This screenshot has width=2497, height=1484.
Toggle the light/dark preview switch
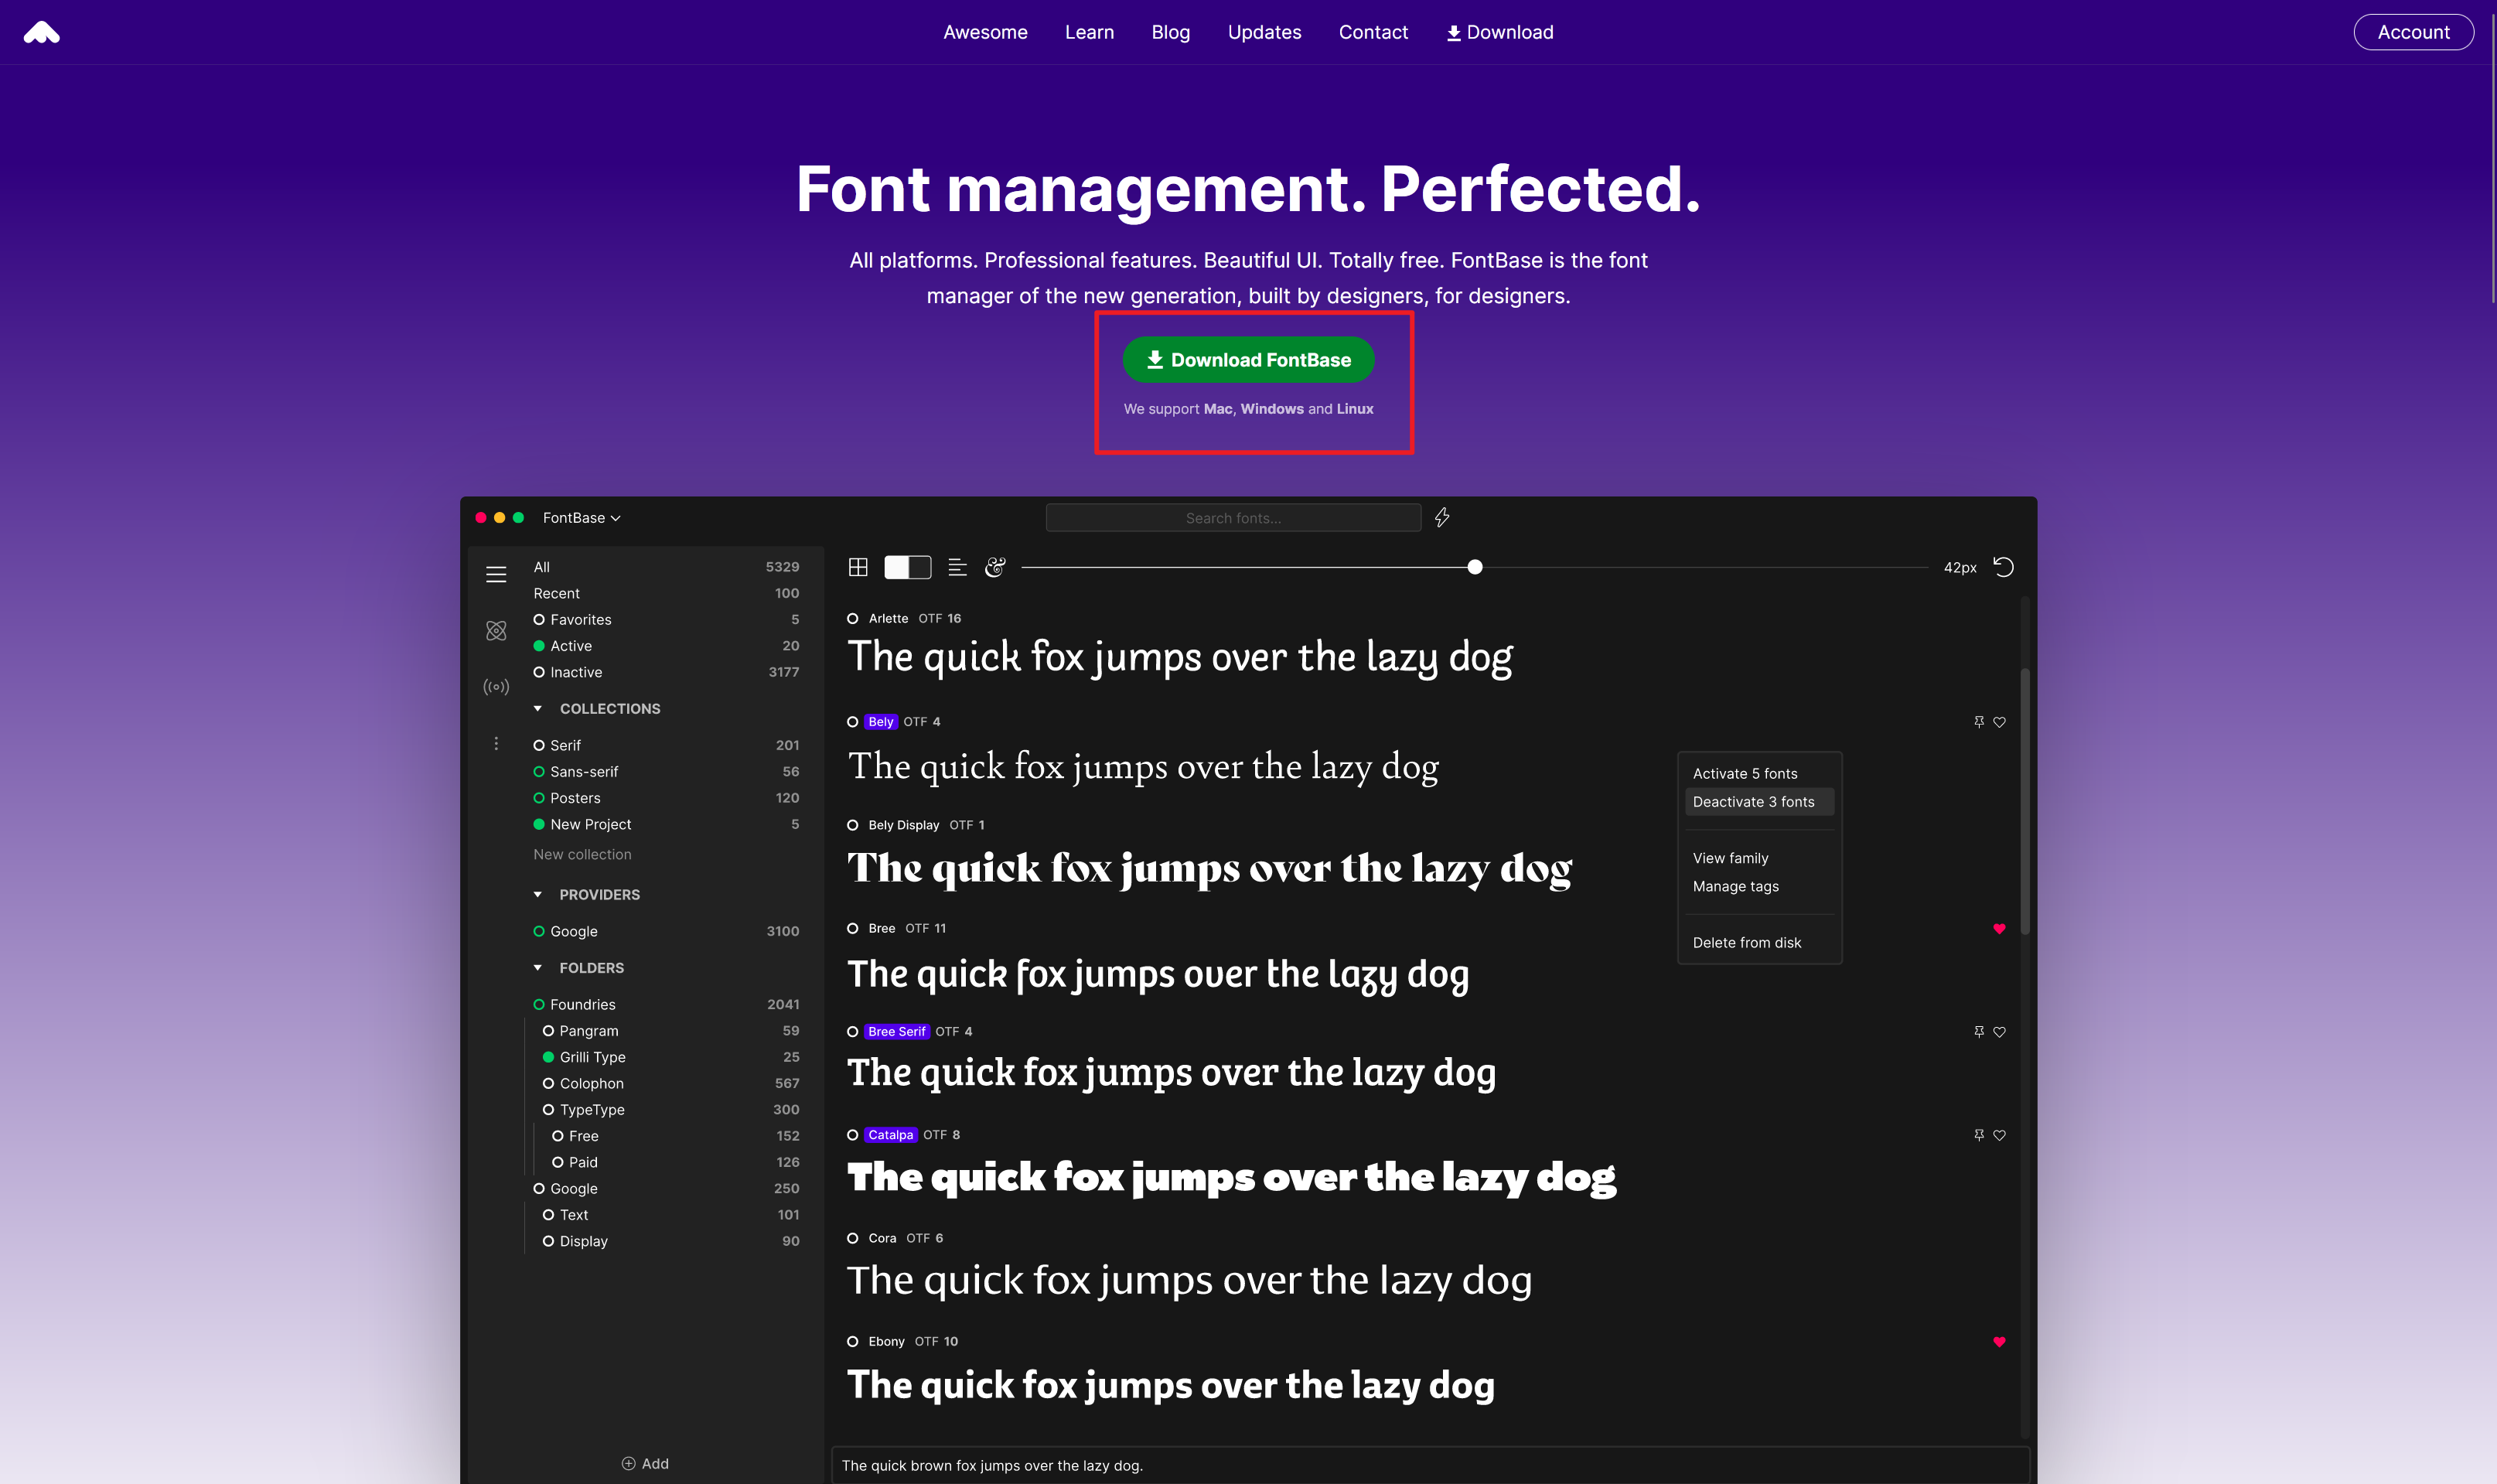[x=907, y=567]
